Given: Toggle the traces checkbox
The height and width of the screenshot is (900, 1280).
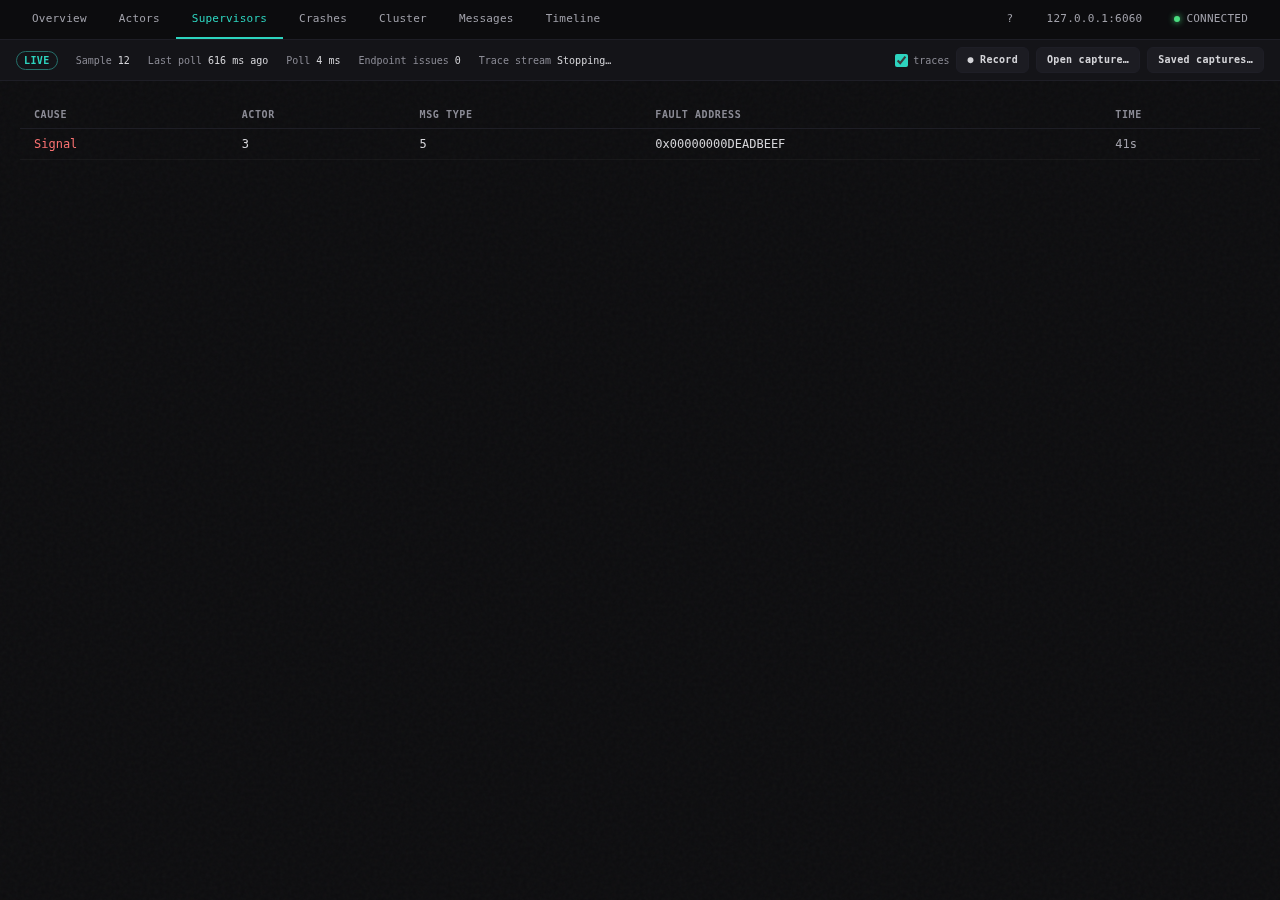Looking at the screenshot, I should pyautogui.click(x=901, y=60).
